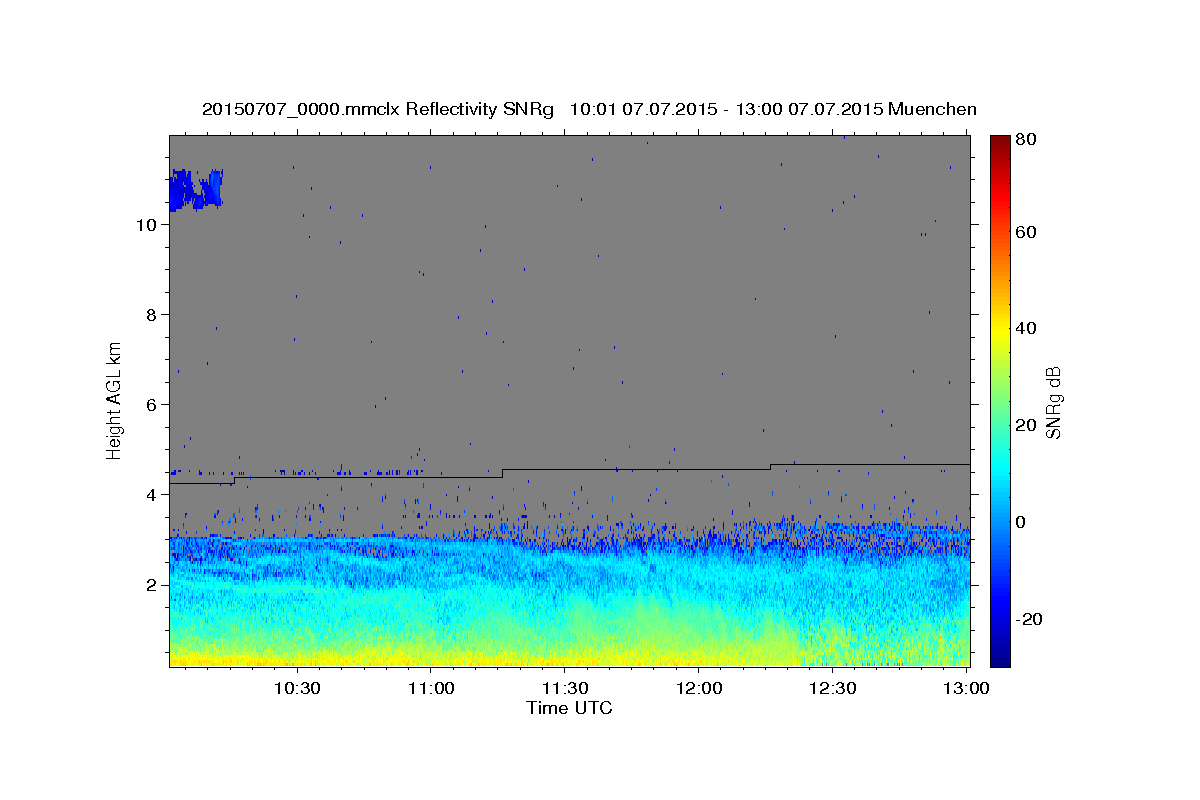Click the height tick label 4
The width and height of the screenshot is (1200, 800).
pos(151,495)
